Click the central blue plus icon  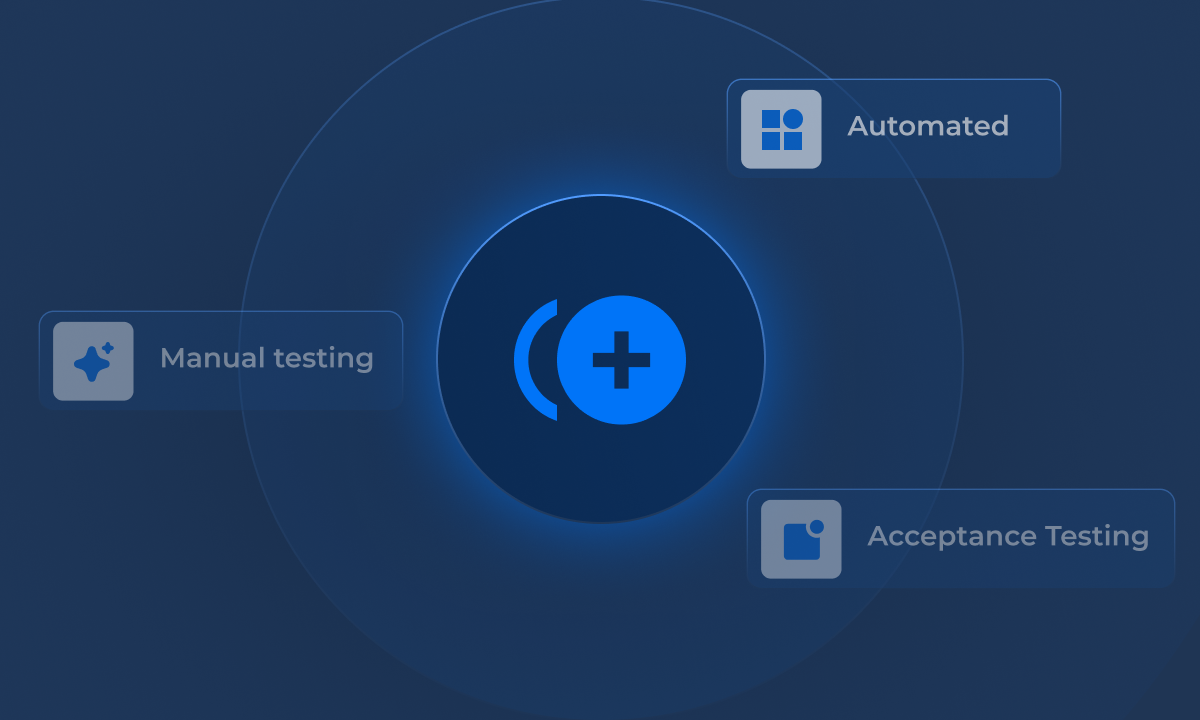pyautogui.click(x=622, y=362)
